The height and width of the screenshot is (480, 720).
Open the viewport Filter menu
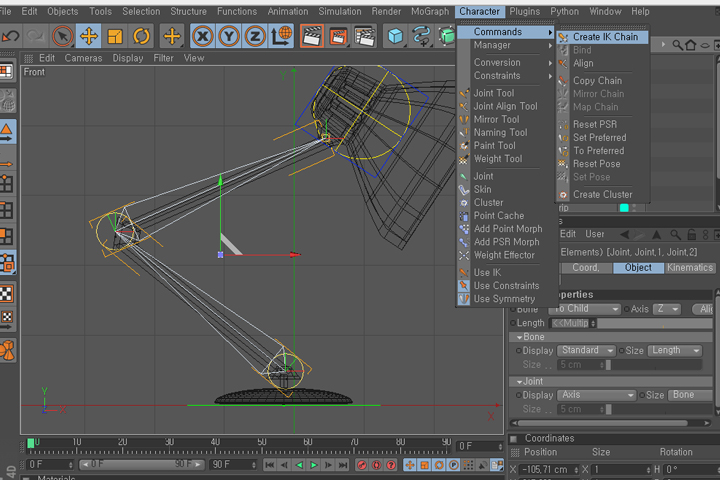point(163,58)
